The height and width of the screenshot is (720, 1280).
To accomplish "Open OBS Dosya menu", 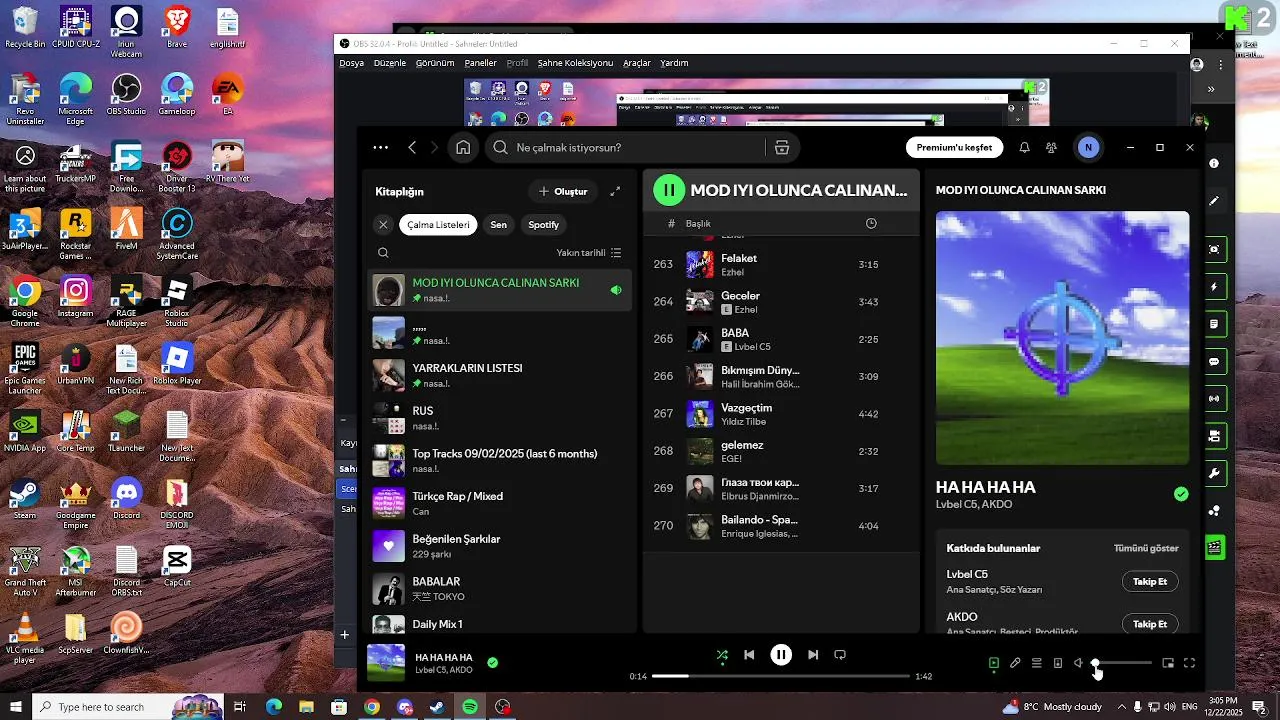I will (x=351, y=63).
